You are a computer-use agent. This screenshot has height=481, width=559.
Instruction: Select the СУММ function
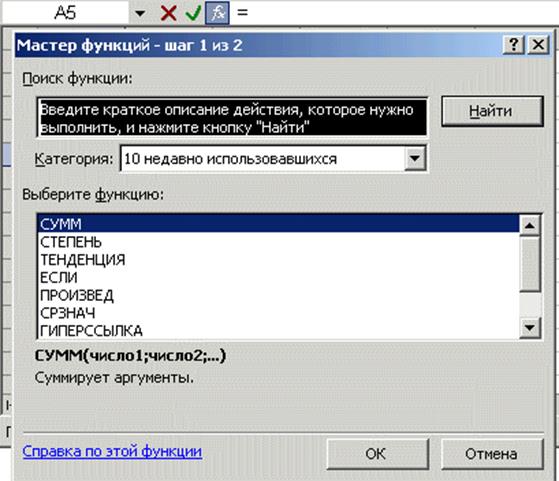click(278, 224)
